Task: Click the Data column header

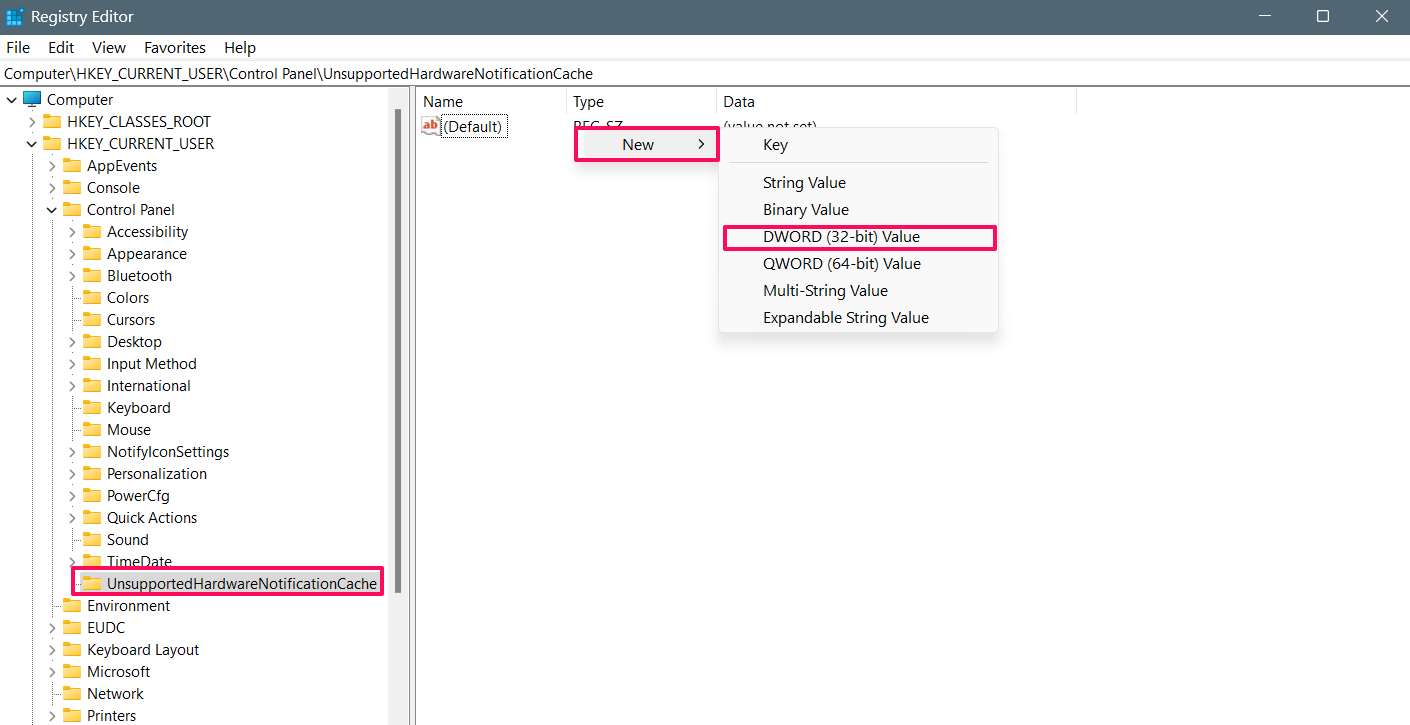Action: coord(897,101)
